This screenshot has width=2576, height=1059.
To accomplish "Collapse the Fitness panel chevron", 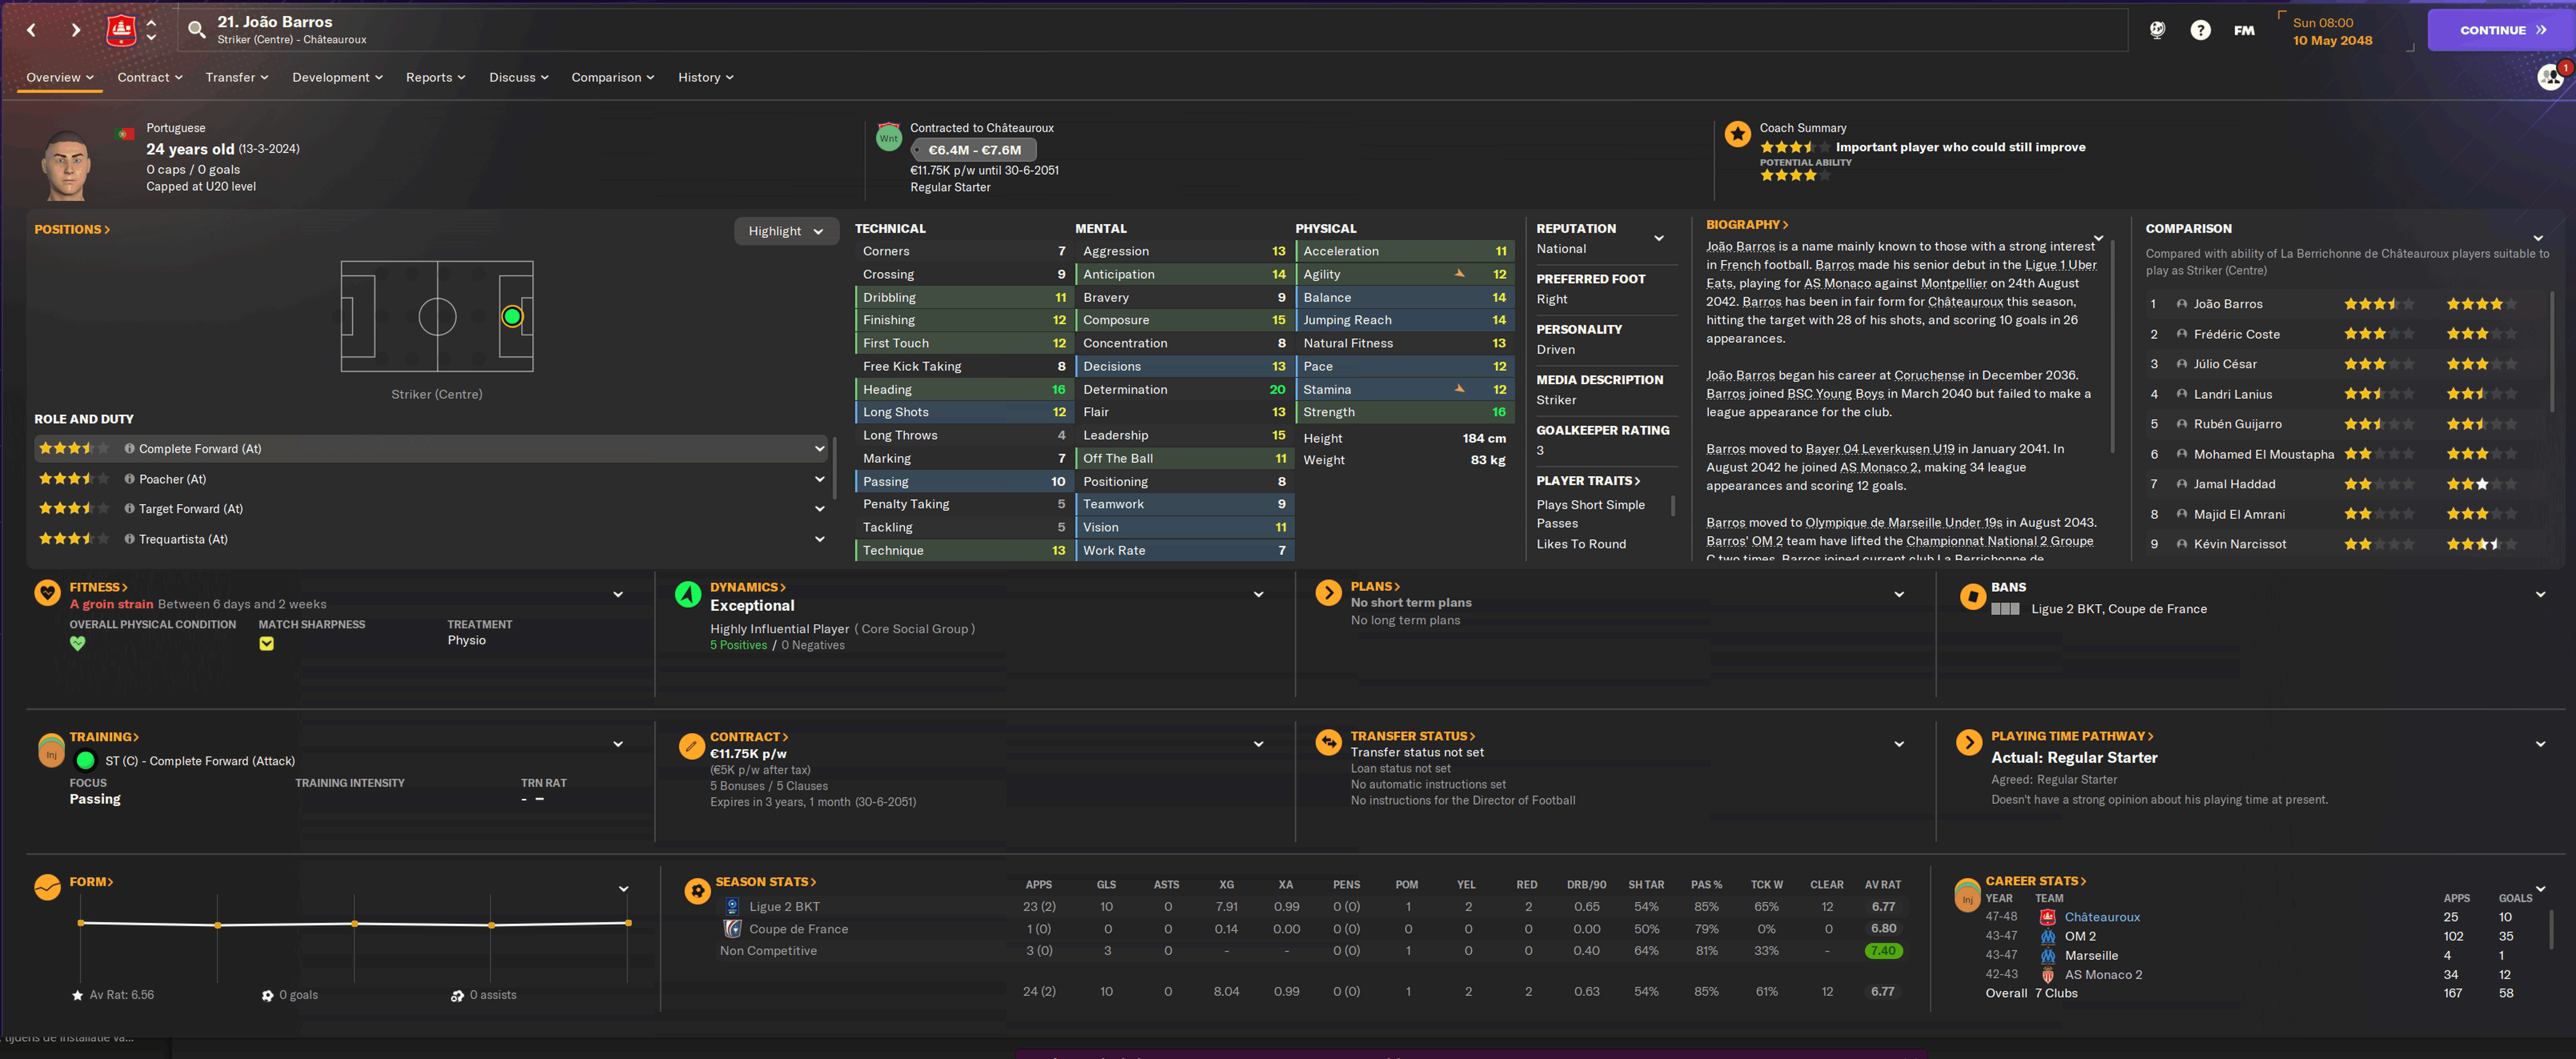I will pos(618,594).
